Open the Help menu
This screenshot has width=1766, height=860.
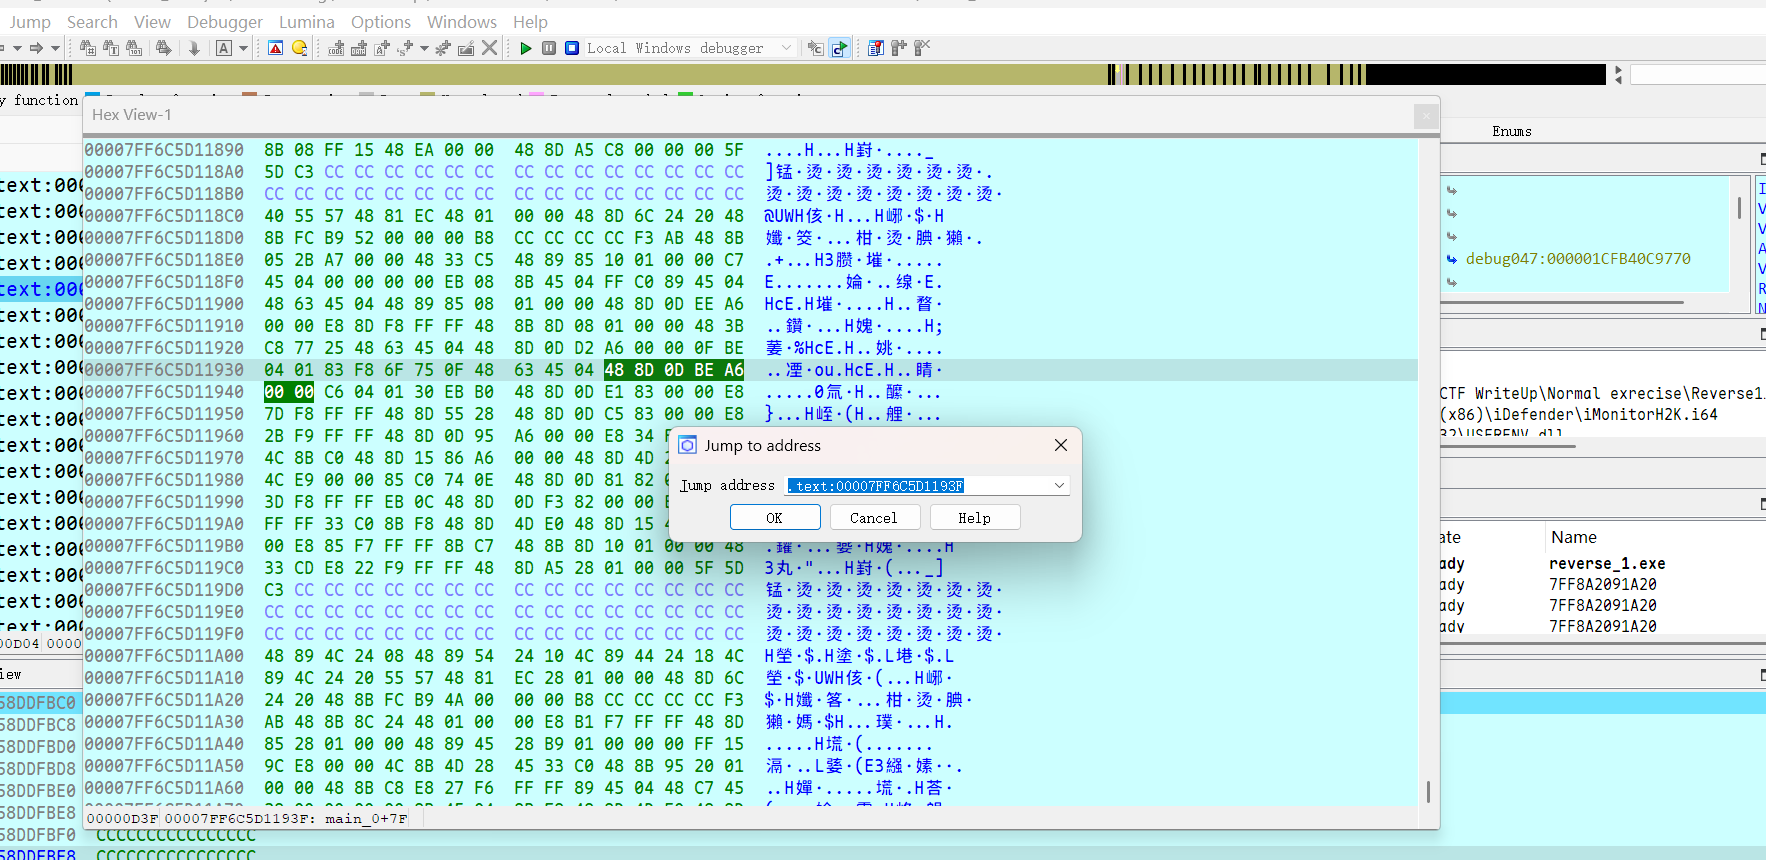(530, 22)
